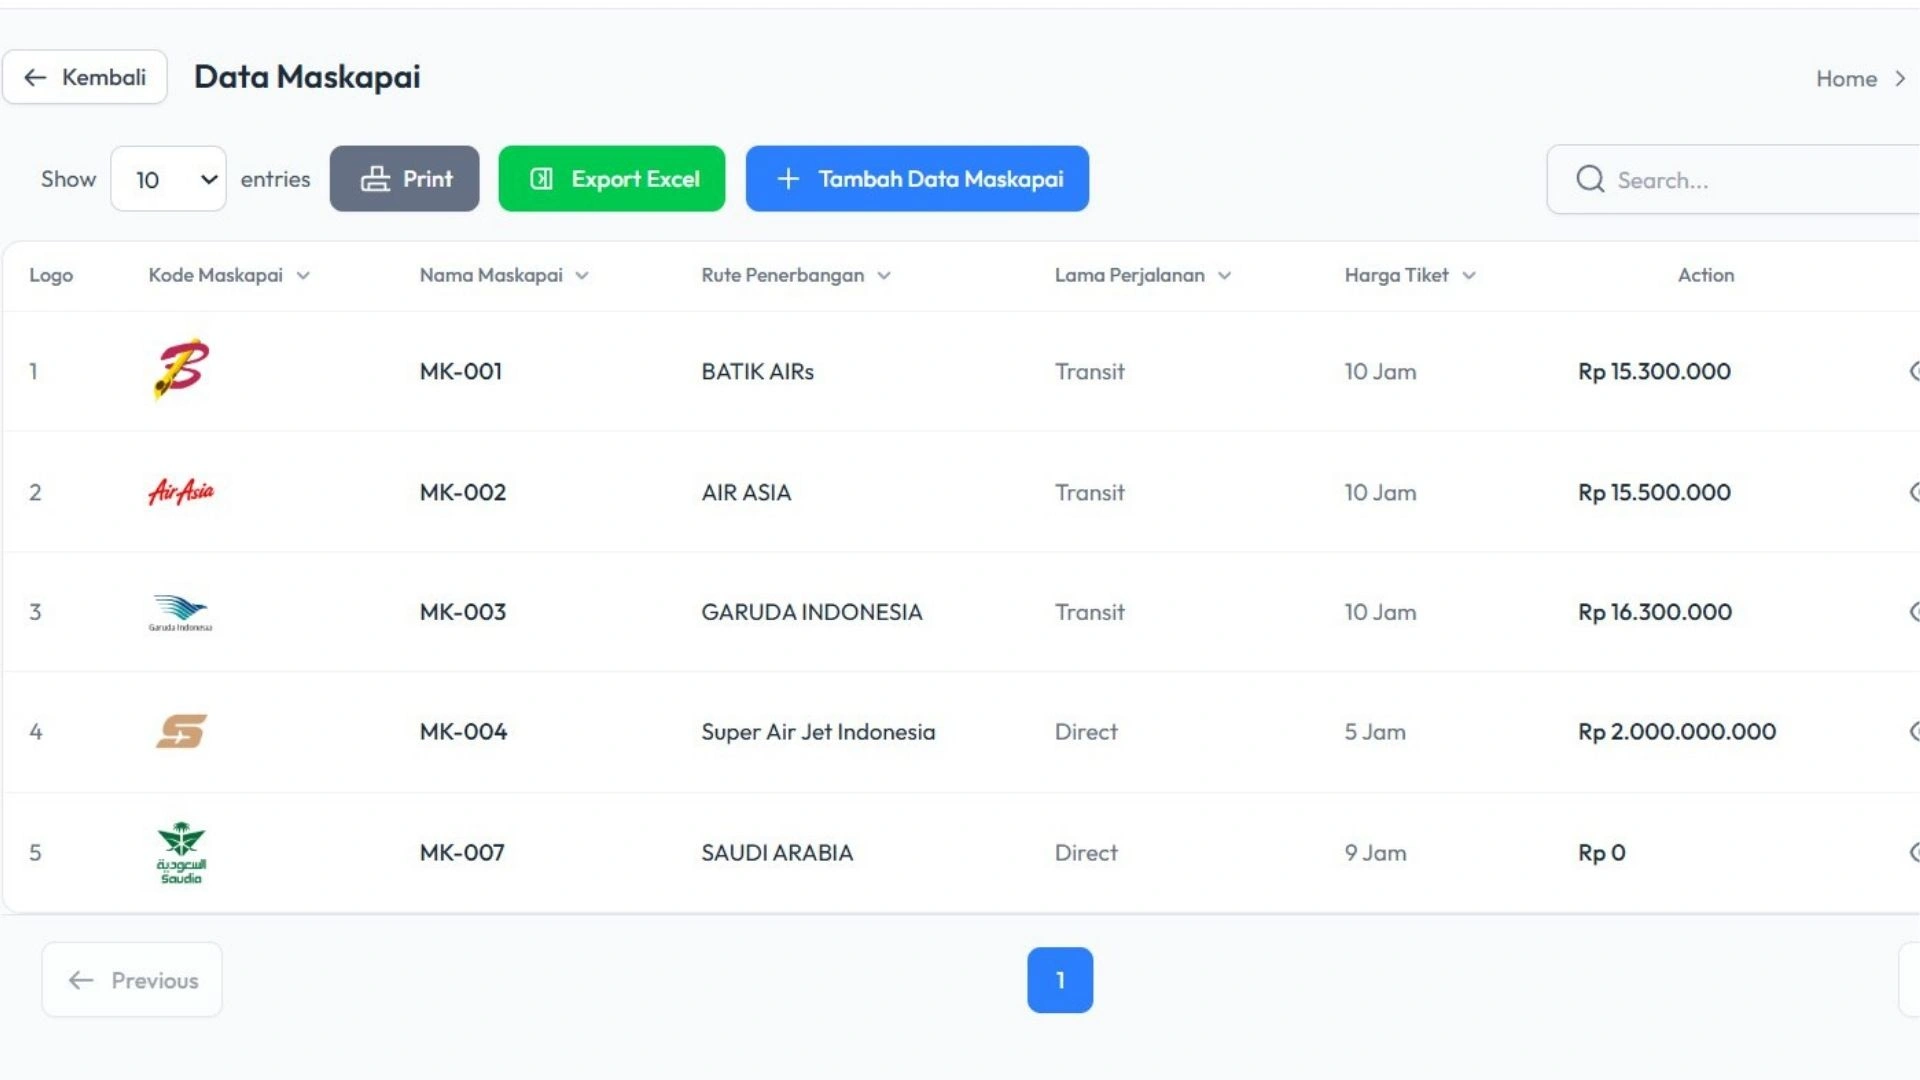Click the Saudia airline logo
This screenshot has height=1080, width=1920.
click(181, 853)
